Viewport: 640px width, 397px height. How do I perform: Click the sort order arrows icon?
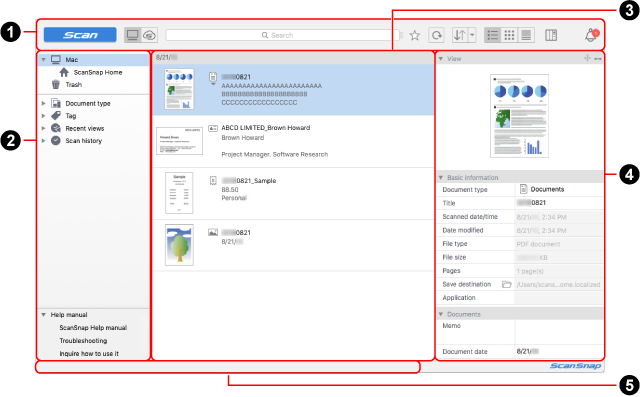pos(460,35)
